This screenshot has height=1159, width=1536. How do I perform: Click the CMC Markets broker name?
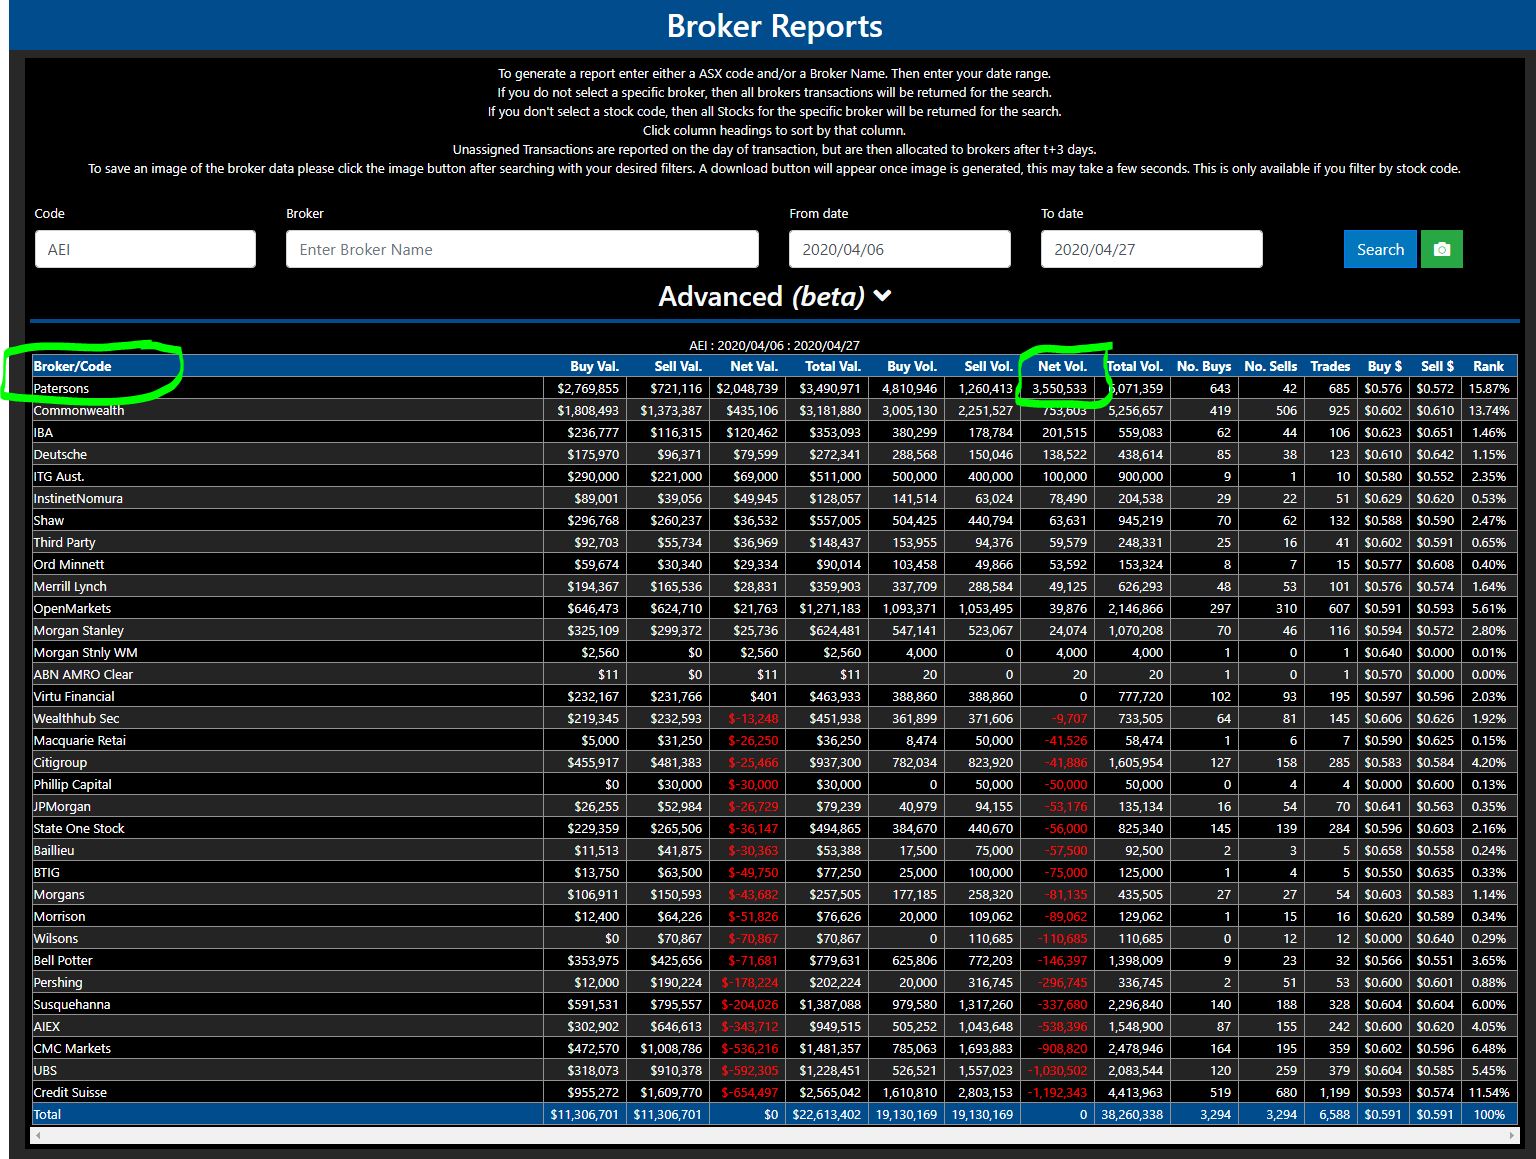[72, 1048]
